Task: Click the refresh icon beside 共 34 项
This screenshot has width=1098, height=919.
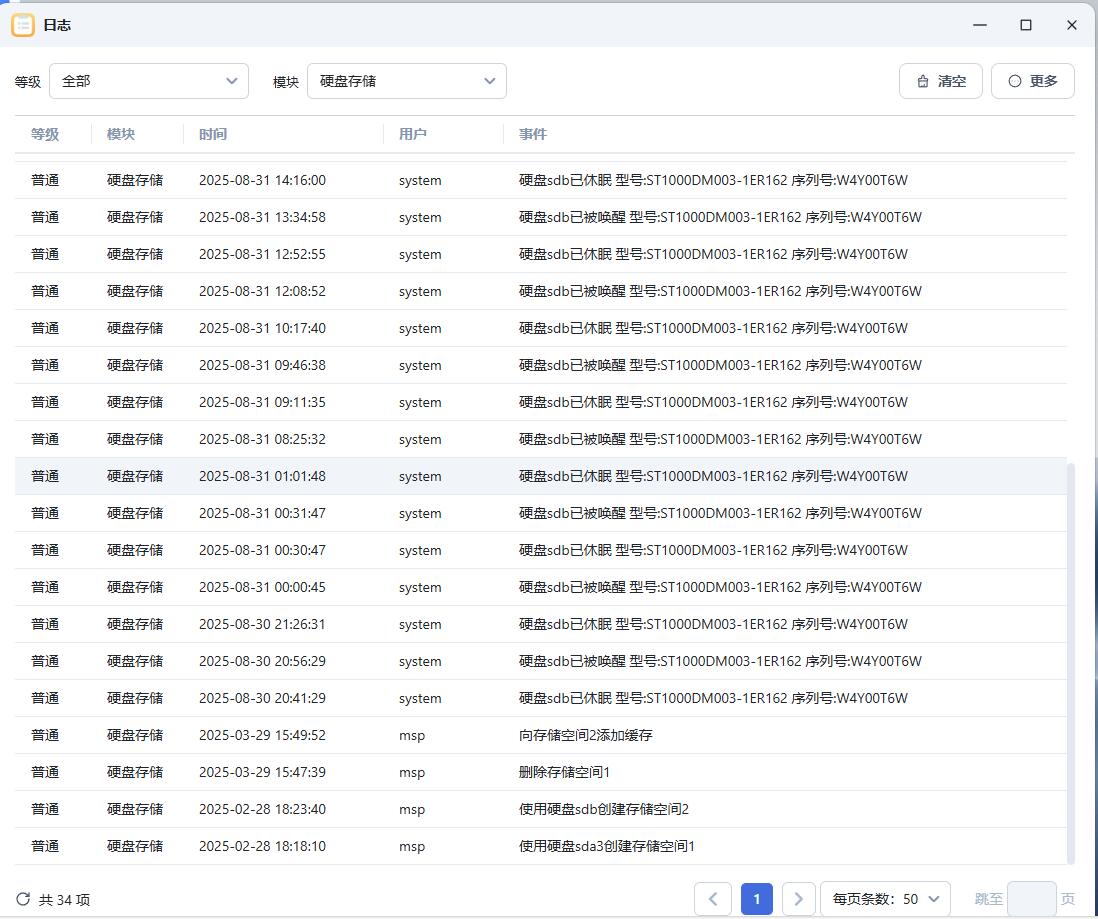Action: tap(24, 899)
